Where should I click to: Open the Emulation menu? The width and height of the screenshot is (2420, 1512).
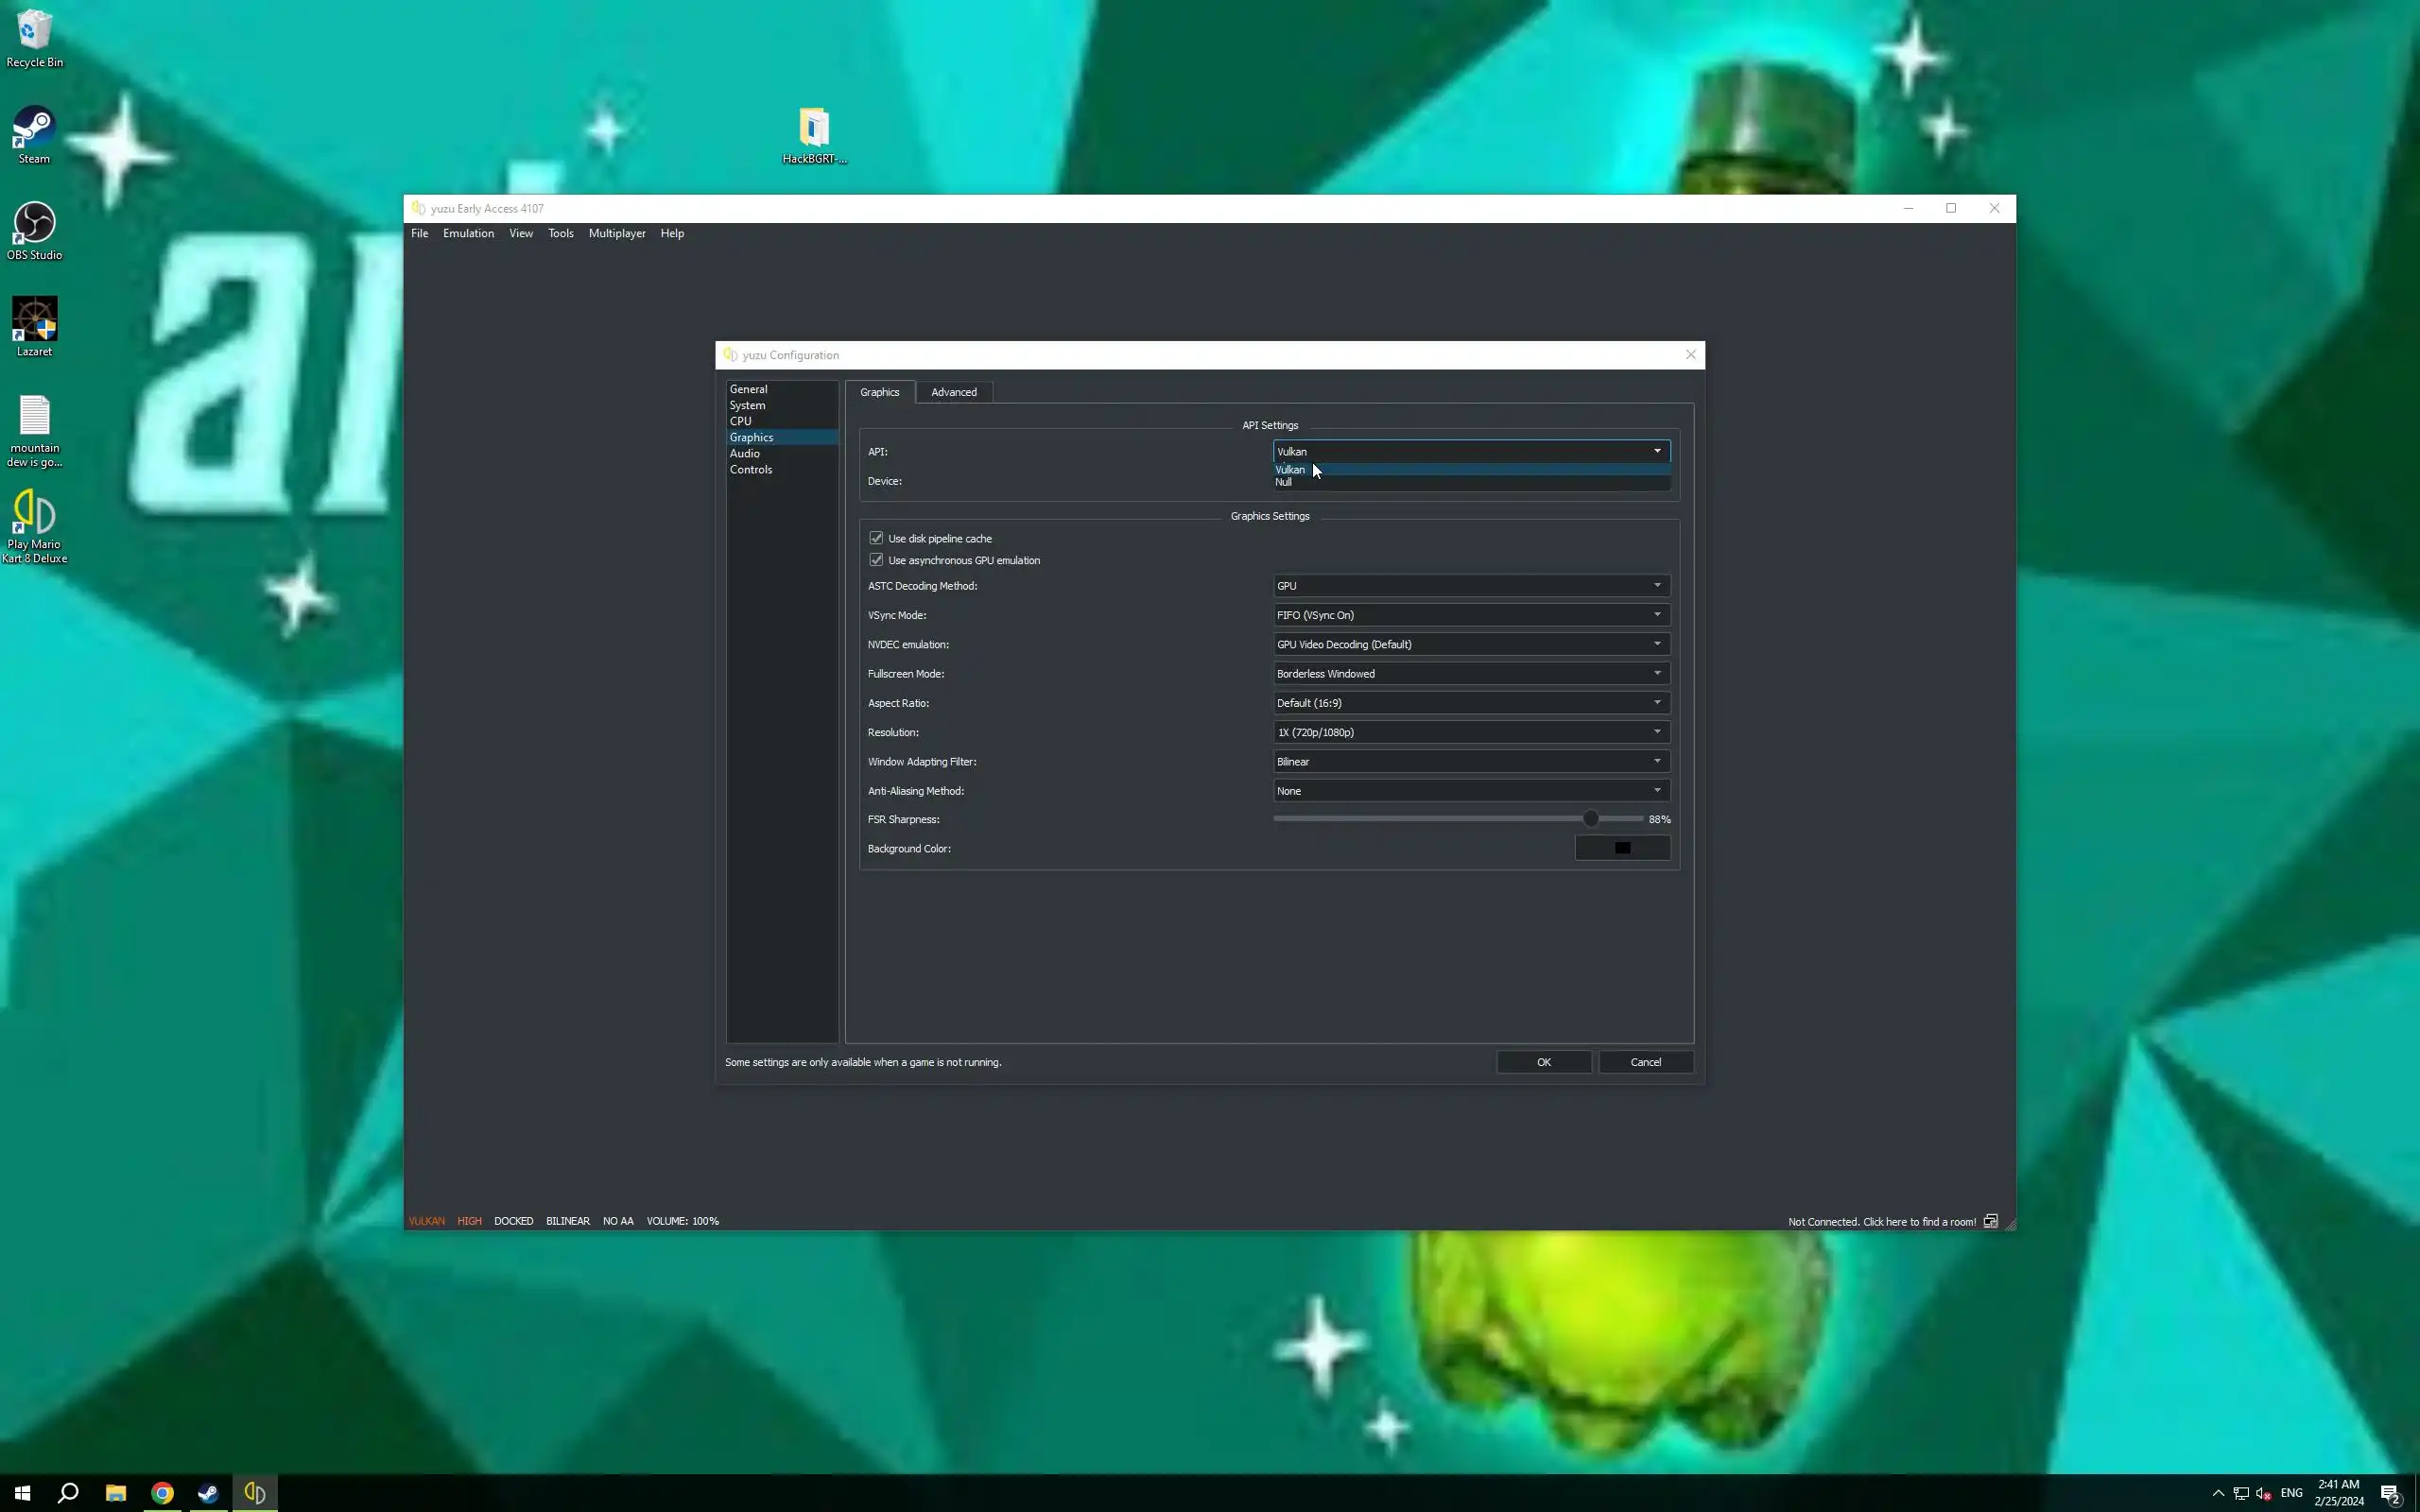coord(468,233)
